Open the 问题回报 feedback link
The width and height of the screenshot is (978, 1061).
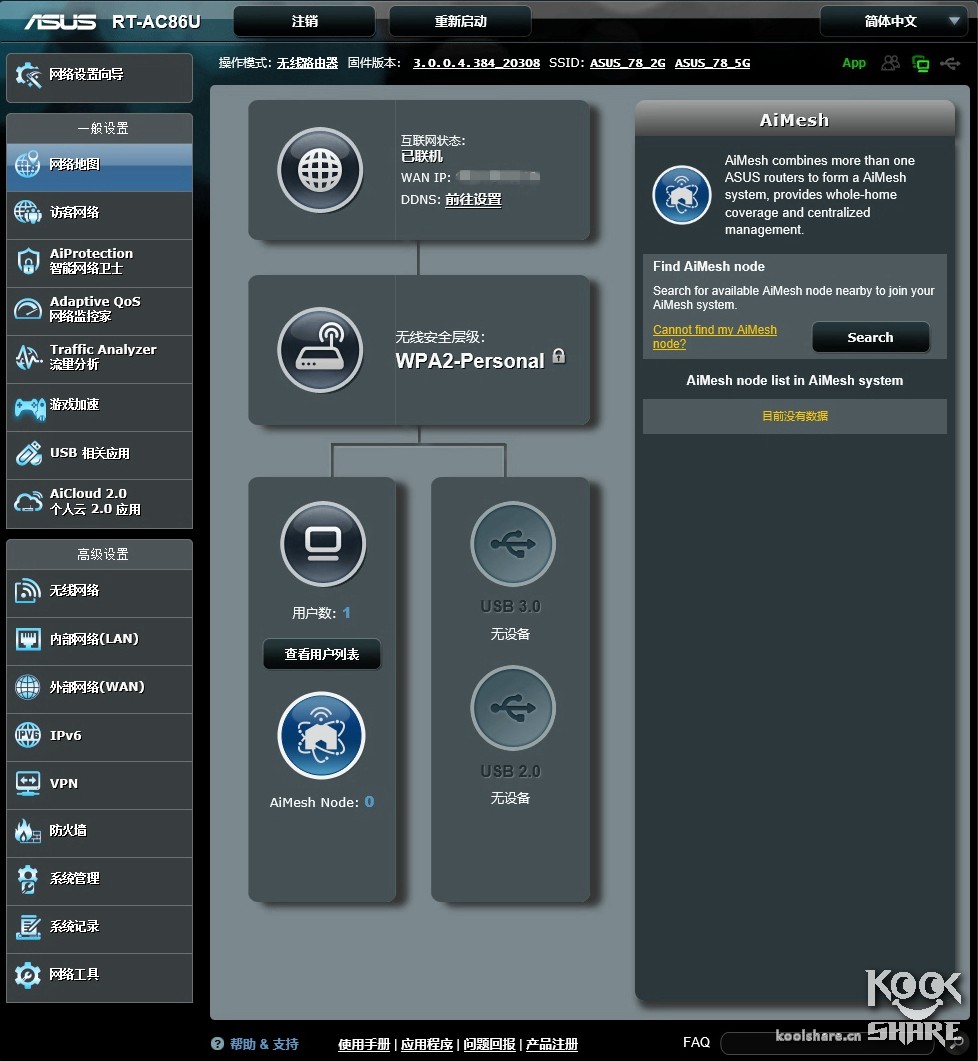click(489, 1044)
